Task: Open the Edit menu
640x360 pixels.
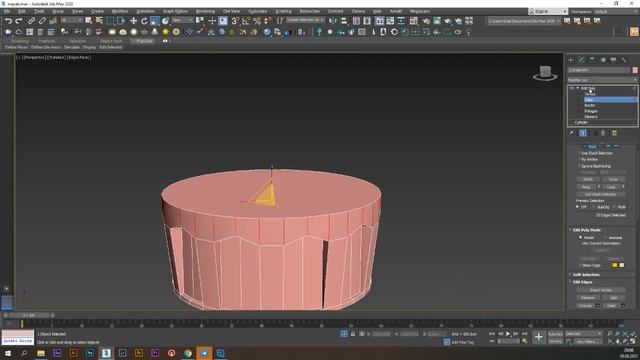Action: pyautogui.click(x=22, y=11)
